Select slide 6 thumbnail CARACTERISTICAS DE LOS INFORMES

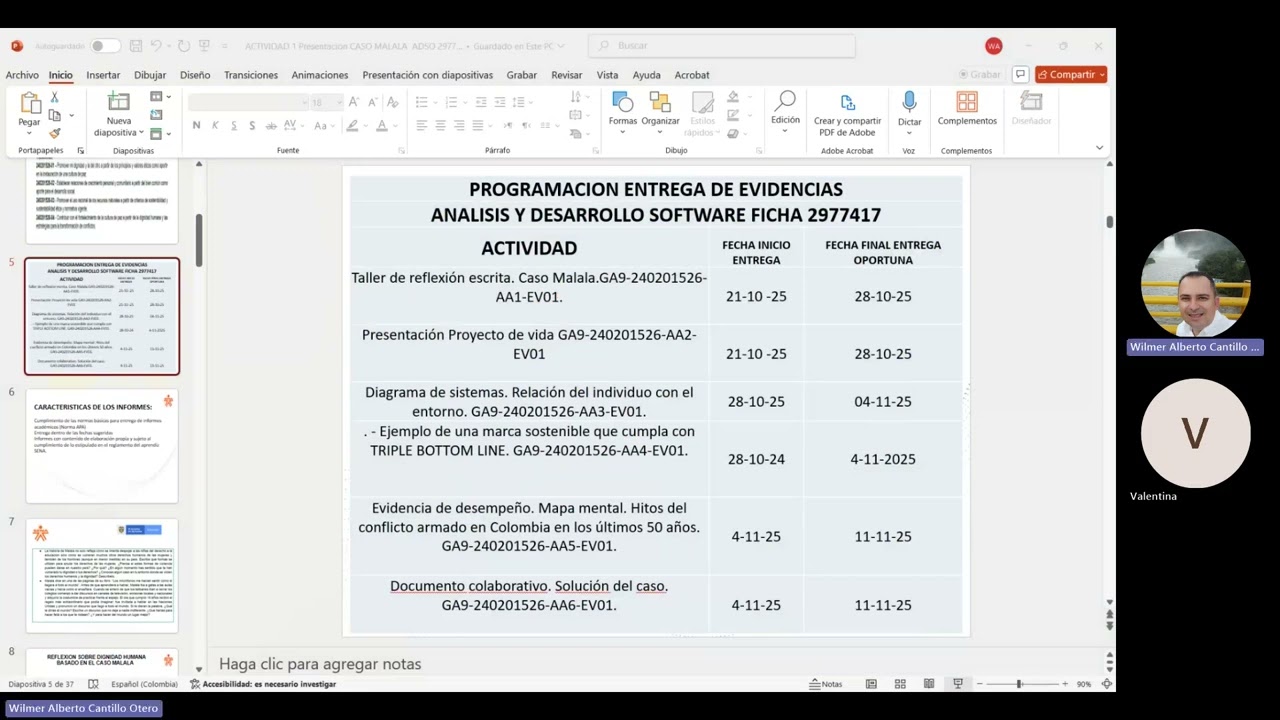102,446
